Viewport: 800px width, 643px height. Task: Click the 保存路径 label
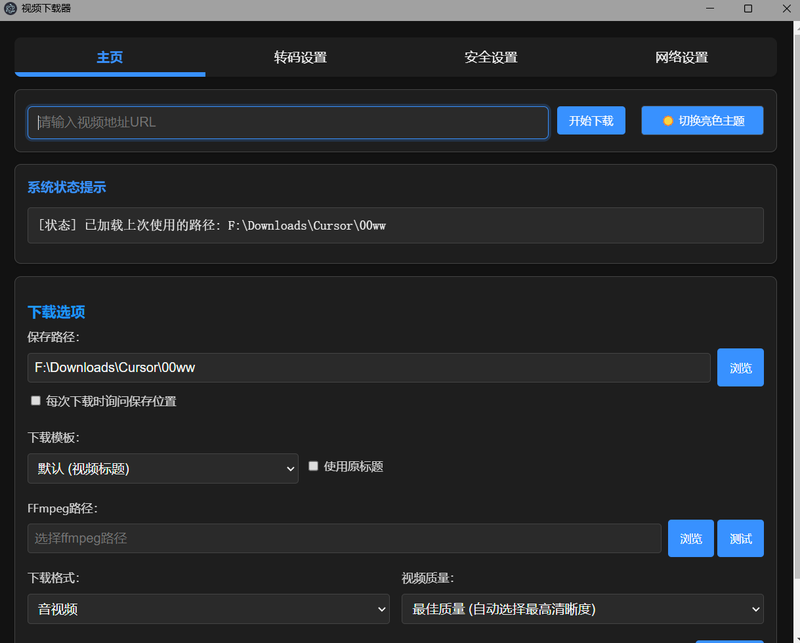53,337
